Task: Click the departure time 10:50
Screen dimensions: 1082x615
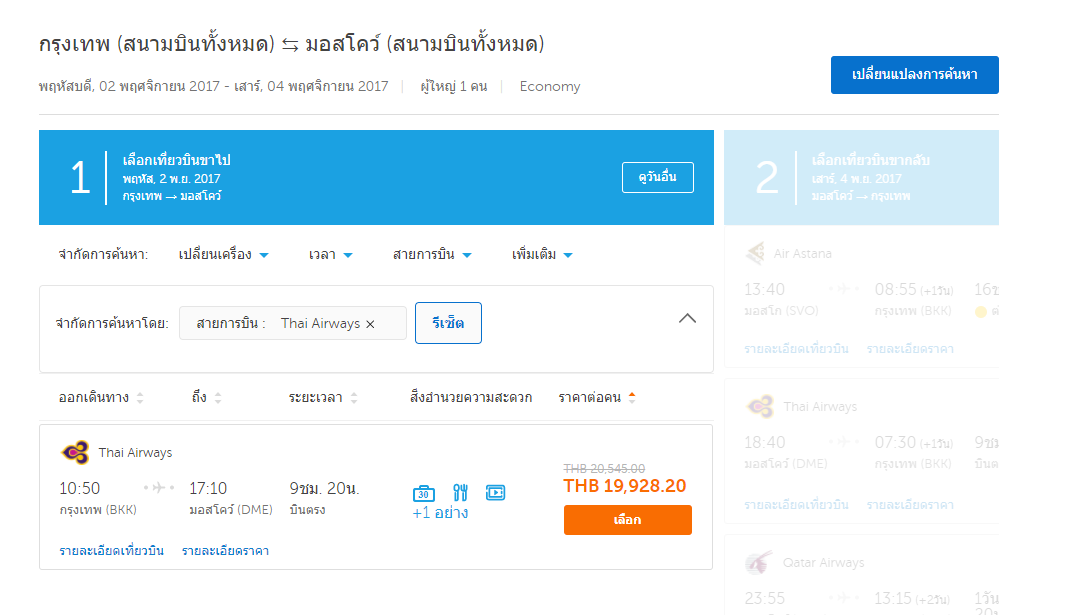Action: pyautogui.click(x=79, y=489)
